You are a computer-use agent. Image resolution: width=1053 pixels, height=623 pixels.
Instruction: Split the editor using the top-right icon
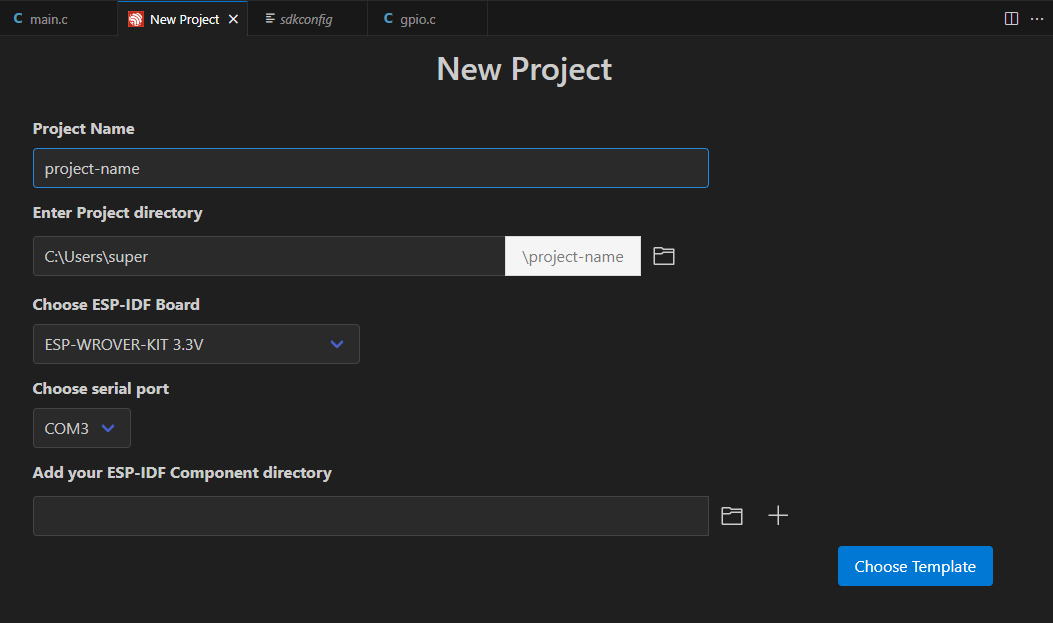point(1011,19)
